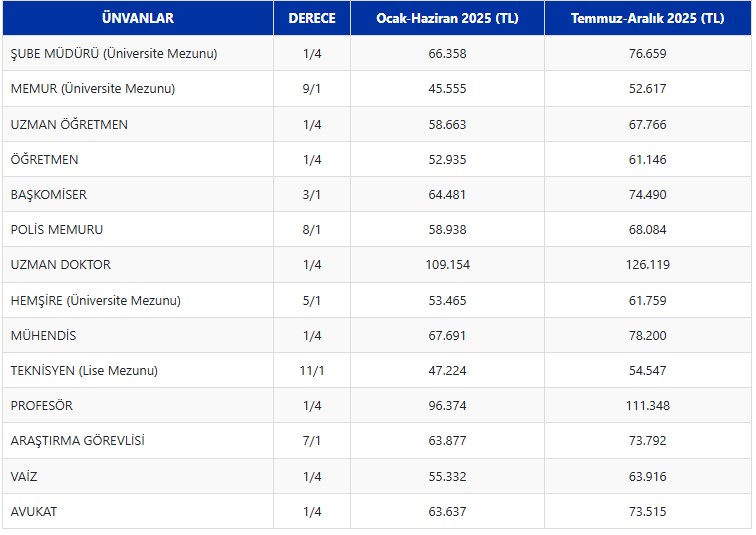Select the UZMAN DOKTOR value 126.119
The width and height of the screenshot is (756, 535).
click(648, 265)
